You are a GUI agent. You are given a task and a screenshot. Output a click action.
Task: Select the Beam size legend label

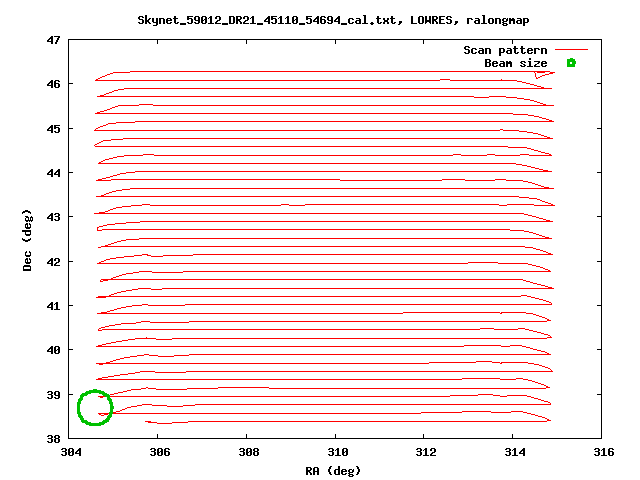[516, 63]
